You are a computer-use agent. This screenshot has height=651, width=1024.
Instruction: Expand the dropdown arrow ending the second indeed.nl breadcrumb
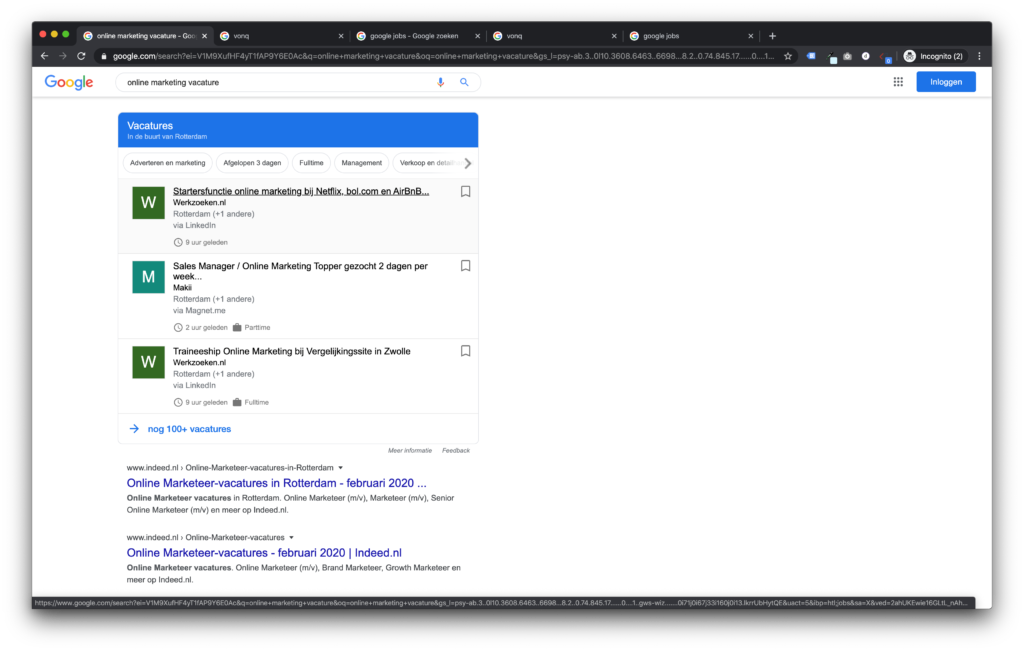click(x=291, y=538)
